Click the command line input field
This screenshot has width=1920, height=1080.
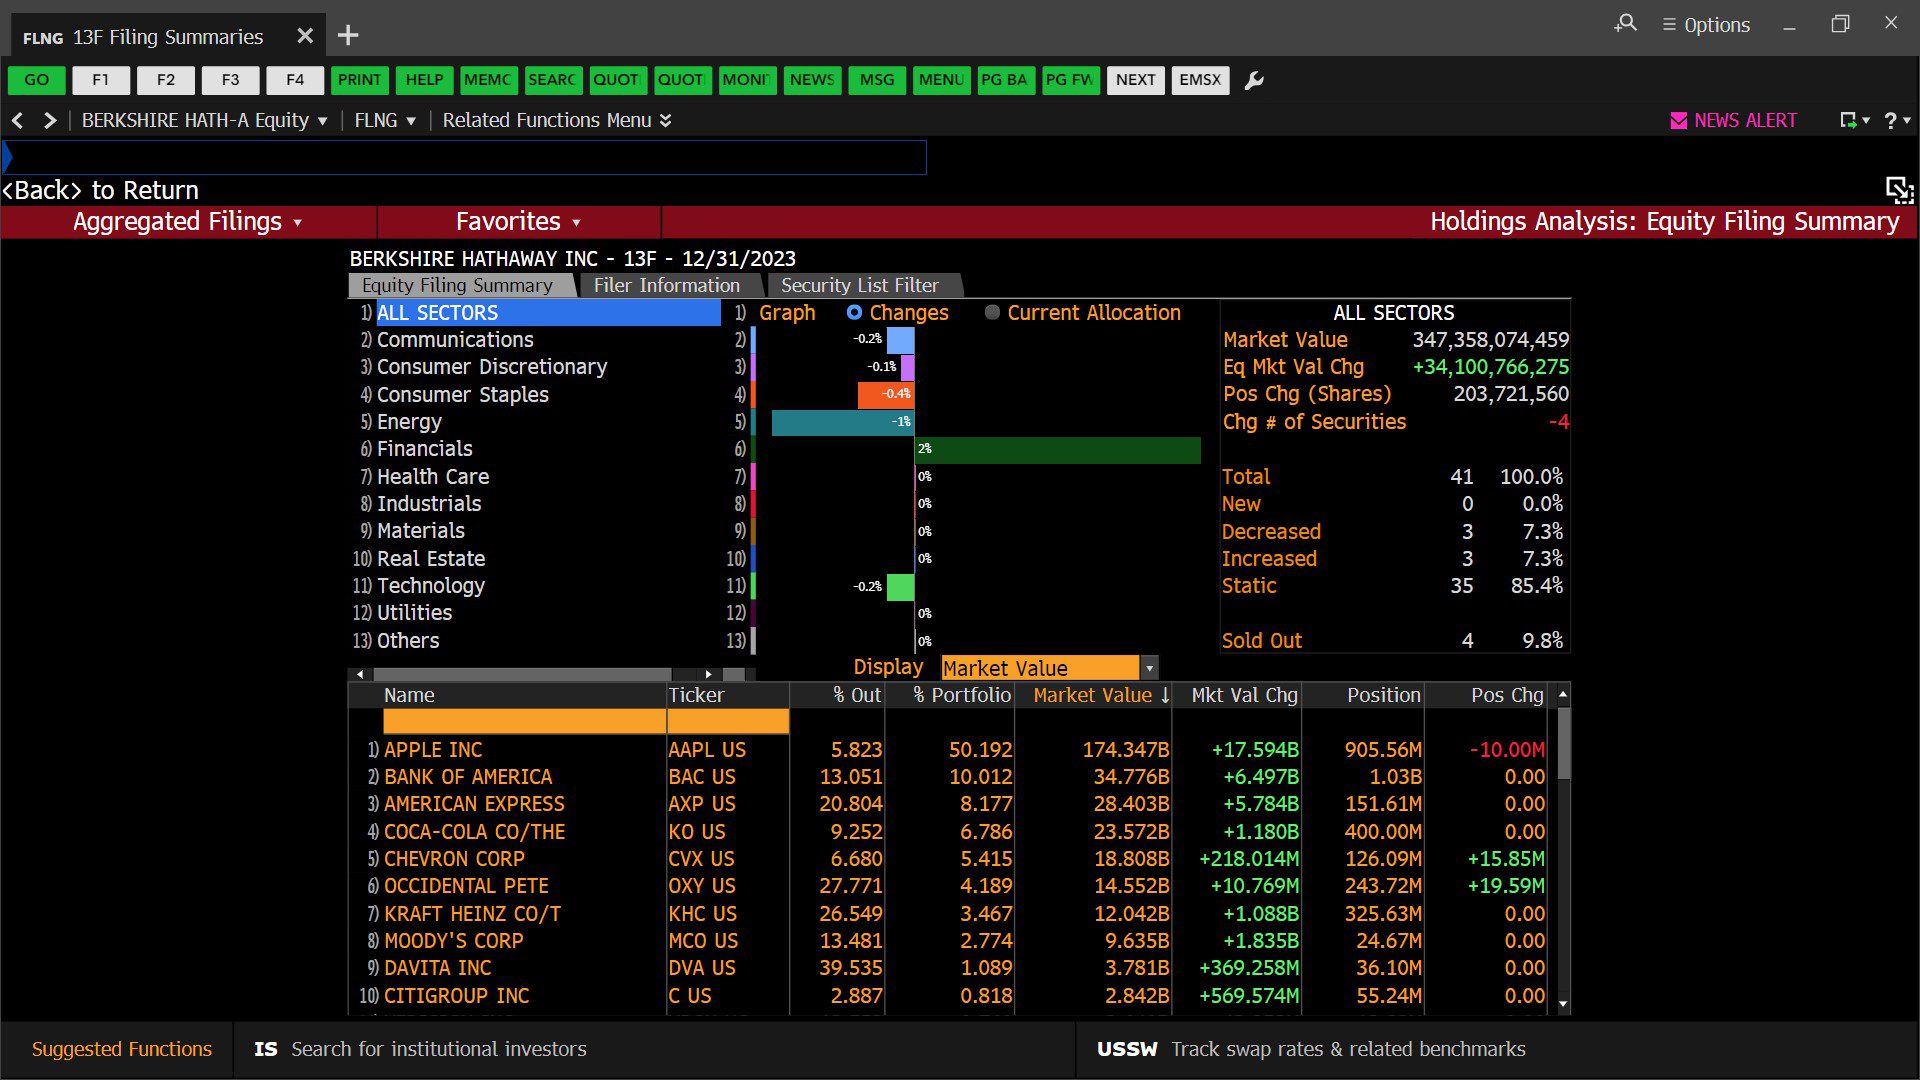(x=465, y=157)
